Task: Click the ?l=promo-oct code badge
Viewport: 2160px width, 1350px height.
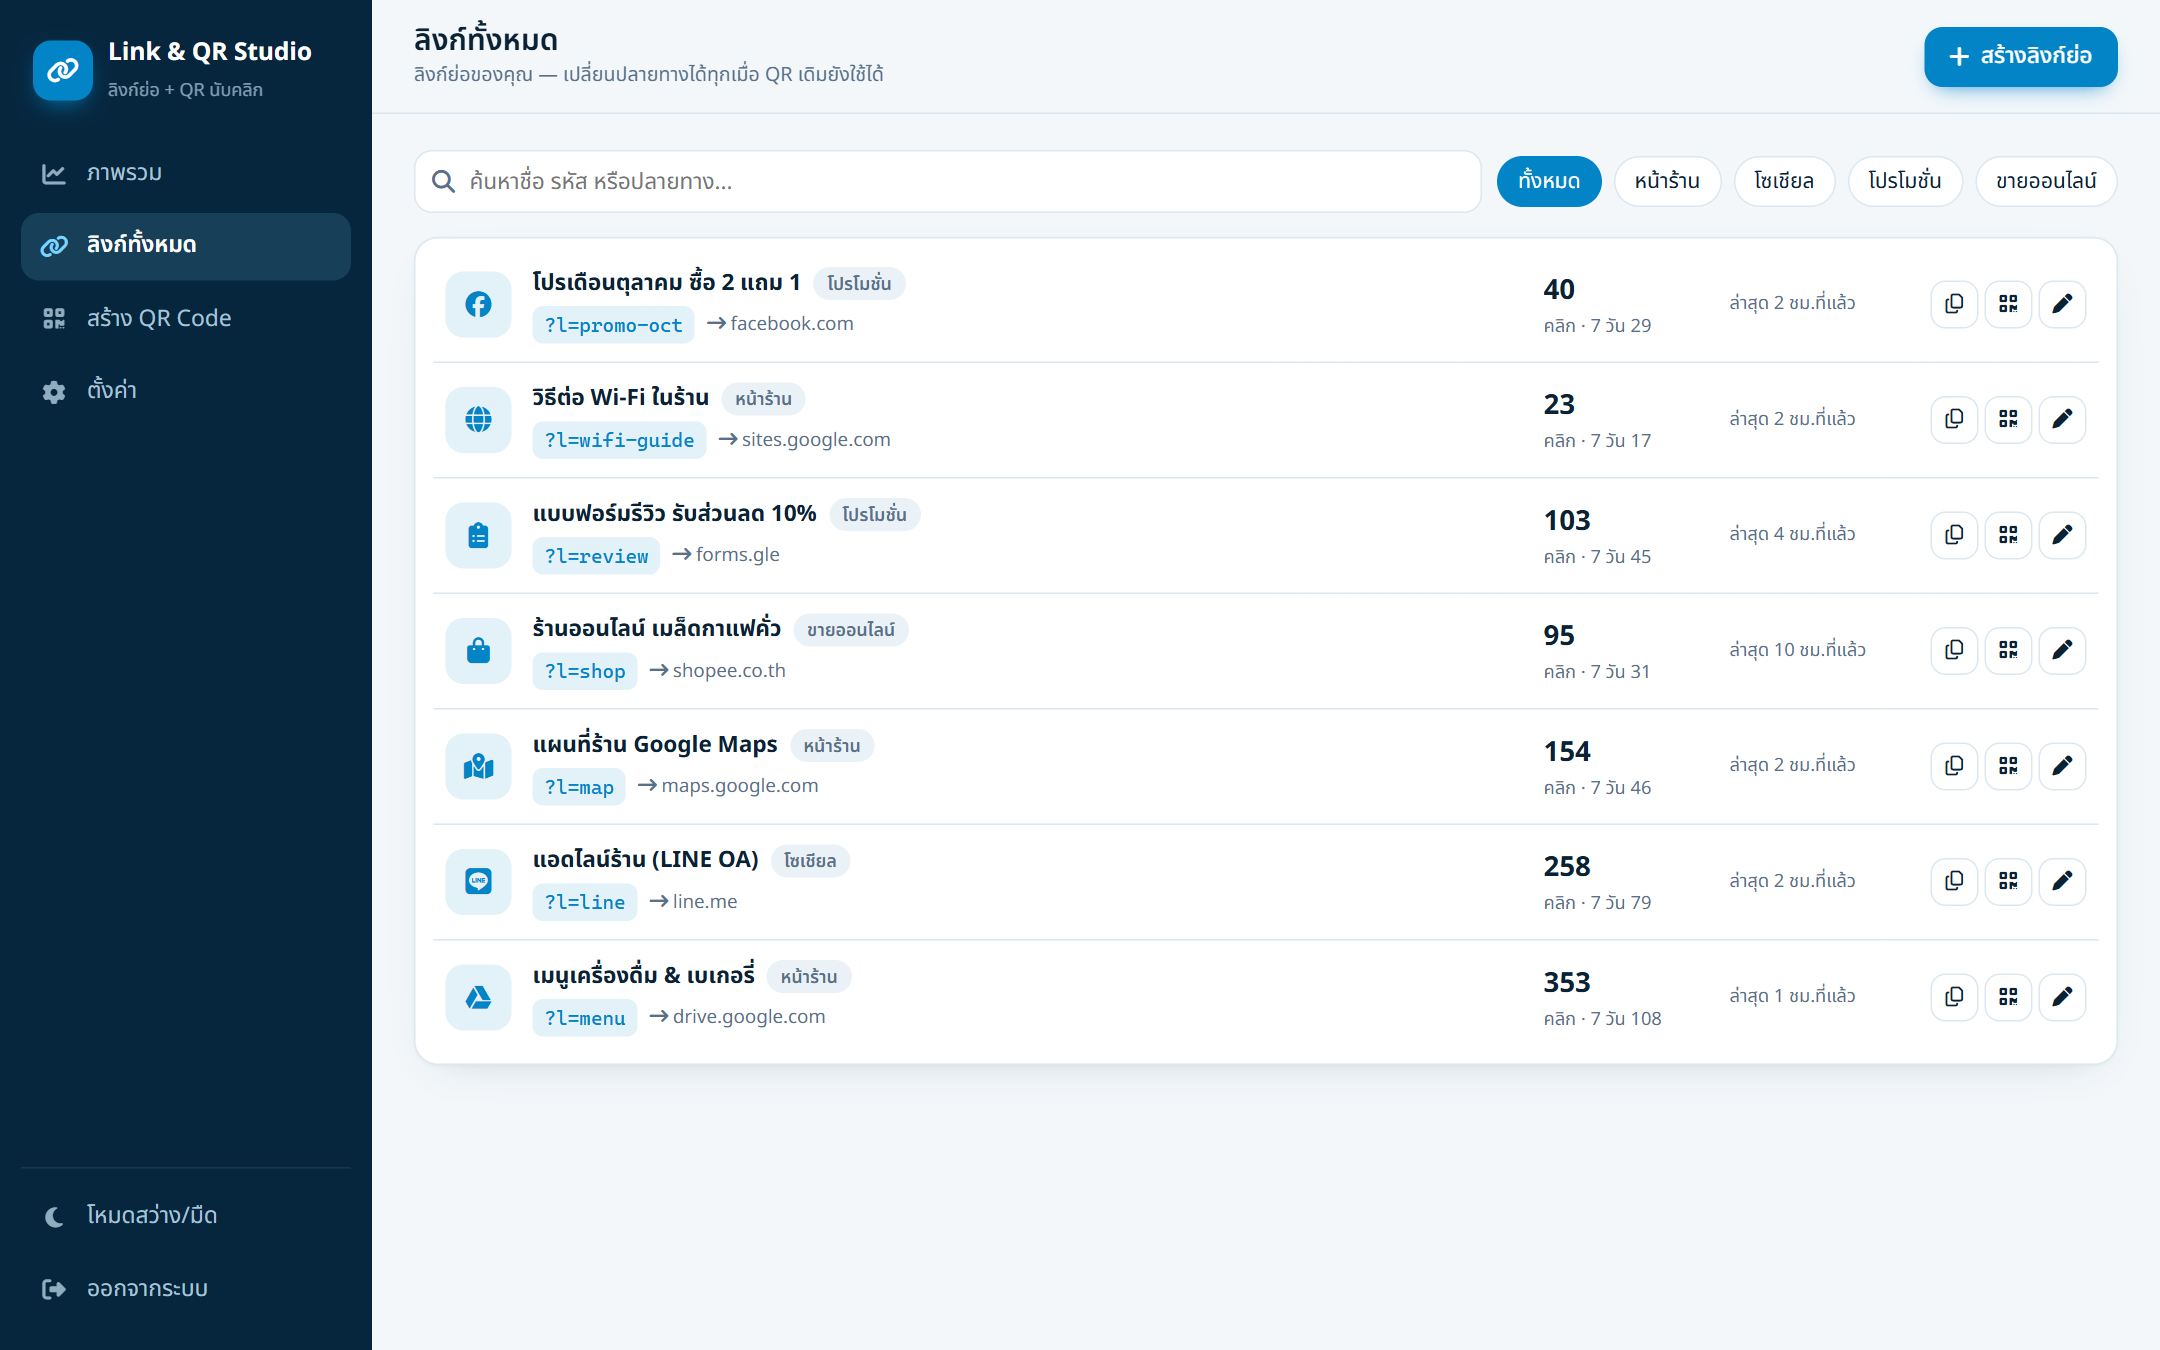Action: click(613, 325)
